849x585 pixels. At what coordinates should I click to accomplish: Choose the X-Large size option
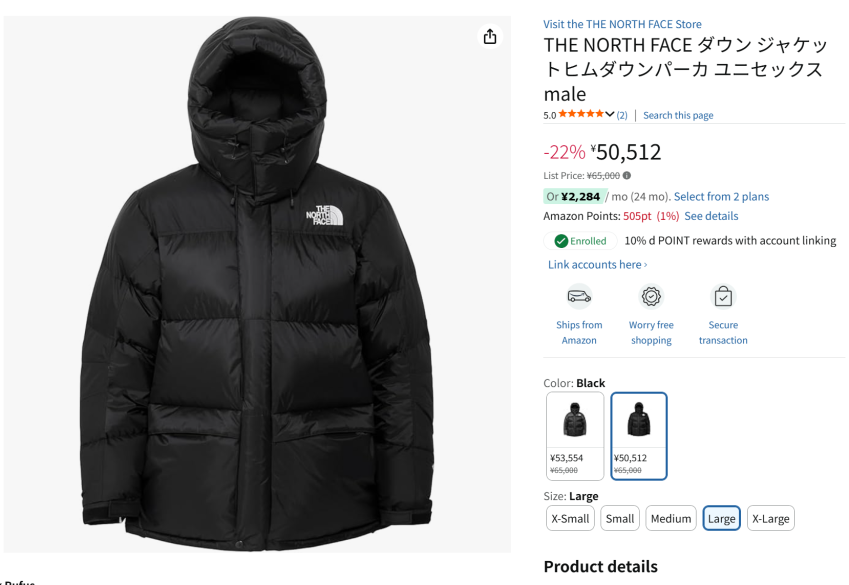click(x=770, y=518)
